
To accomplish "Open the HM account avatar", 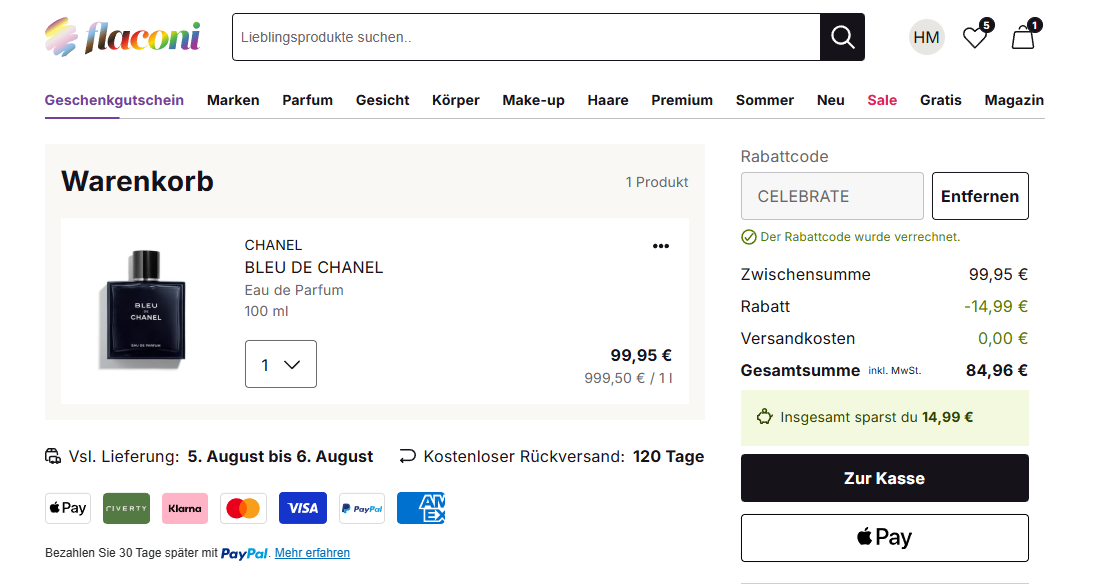I will (926, 37).
